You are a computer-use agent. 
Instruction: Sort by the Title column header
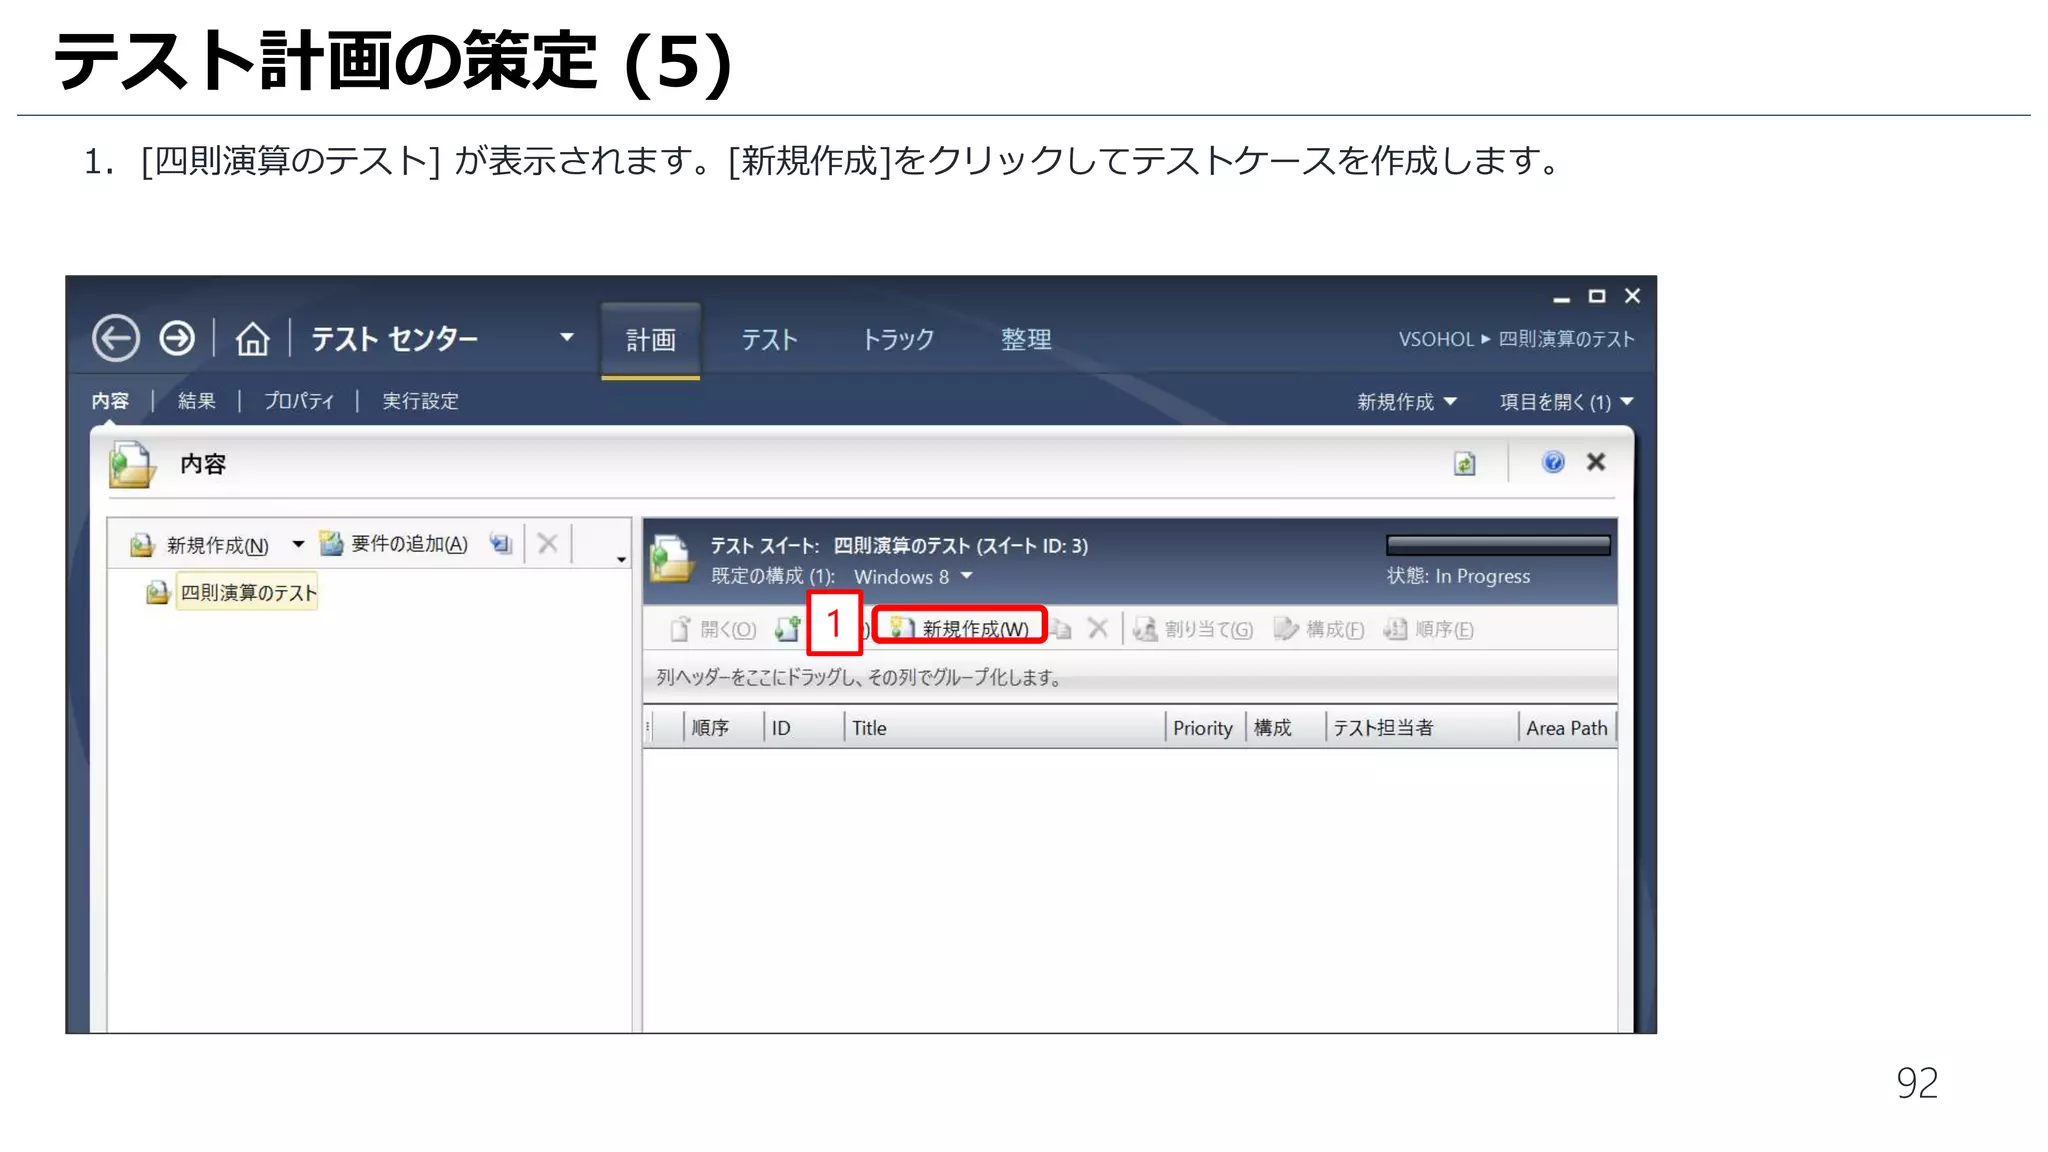[1005, 728]
